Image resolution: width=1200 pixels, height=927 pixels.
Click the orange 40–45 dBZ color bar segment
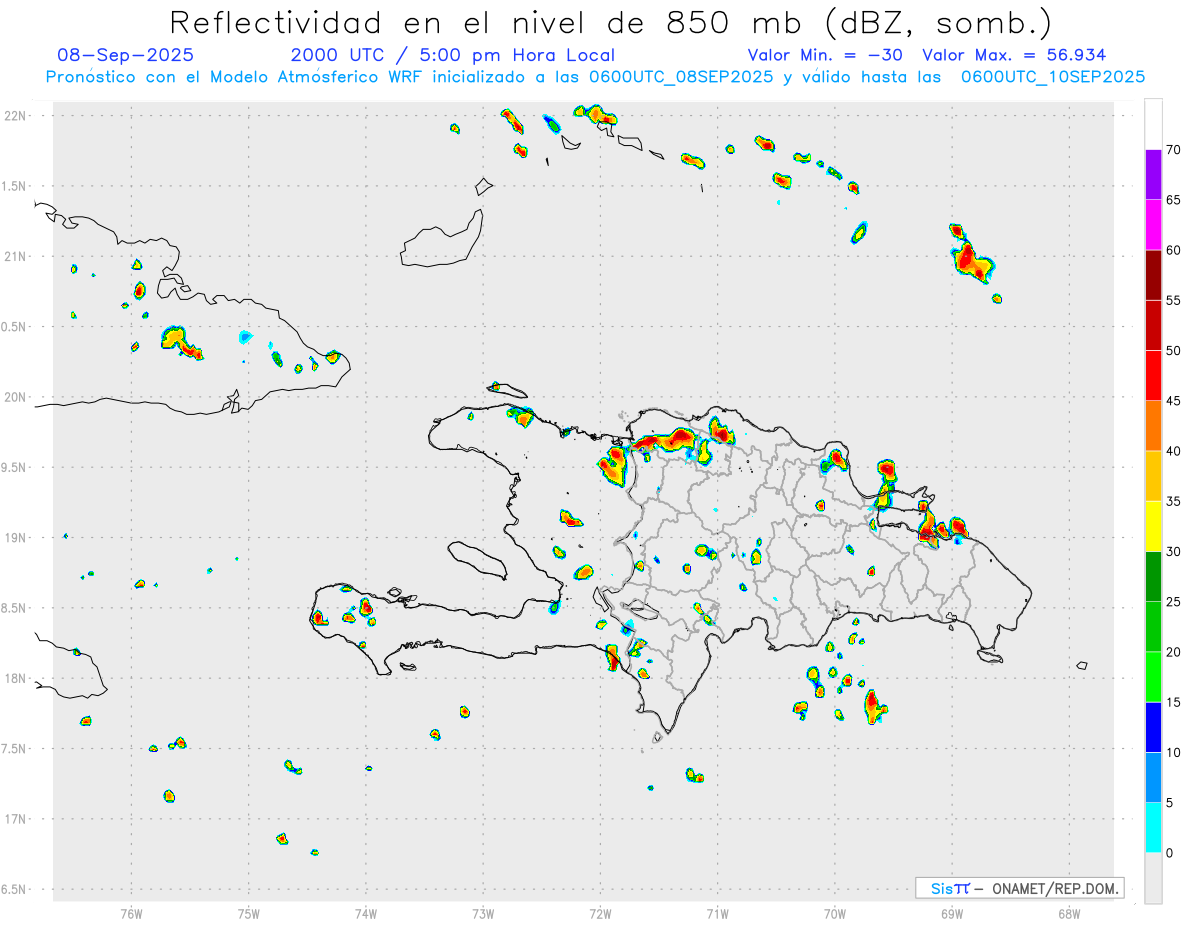1153,426
